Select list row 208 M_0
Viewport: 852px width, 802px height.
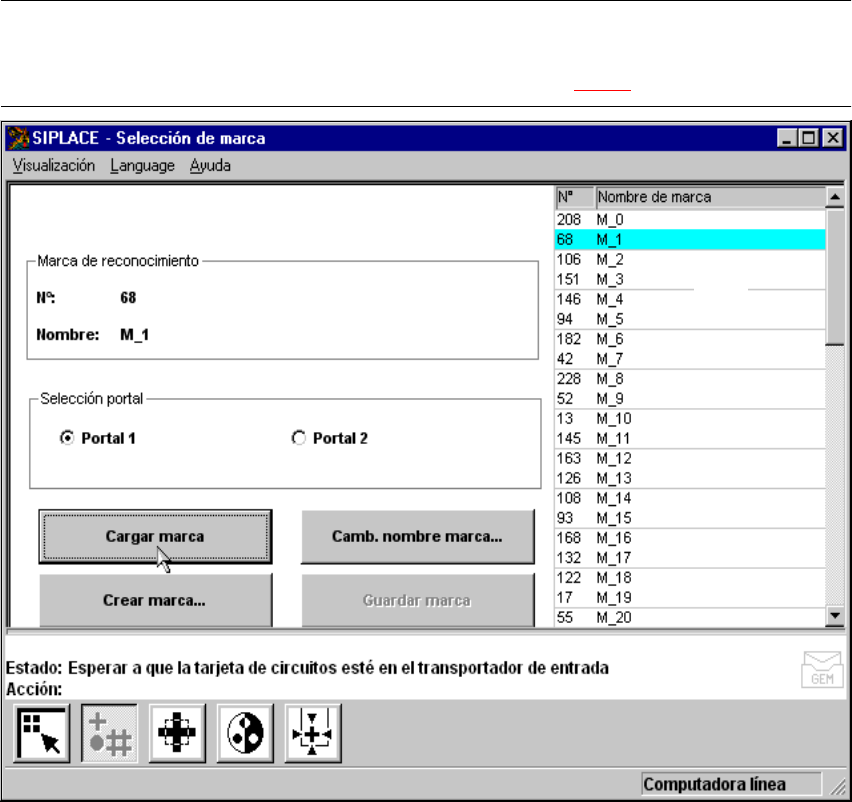click(x=690, y=220)
